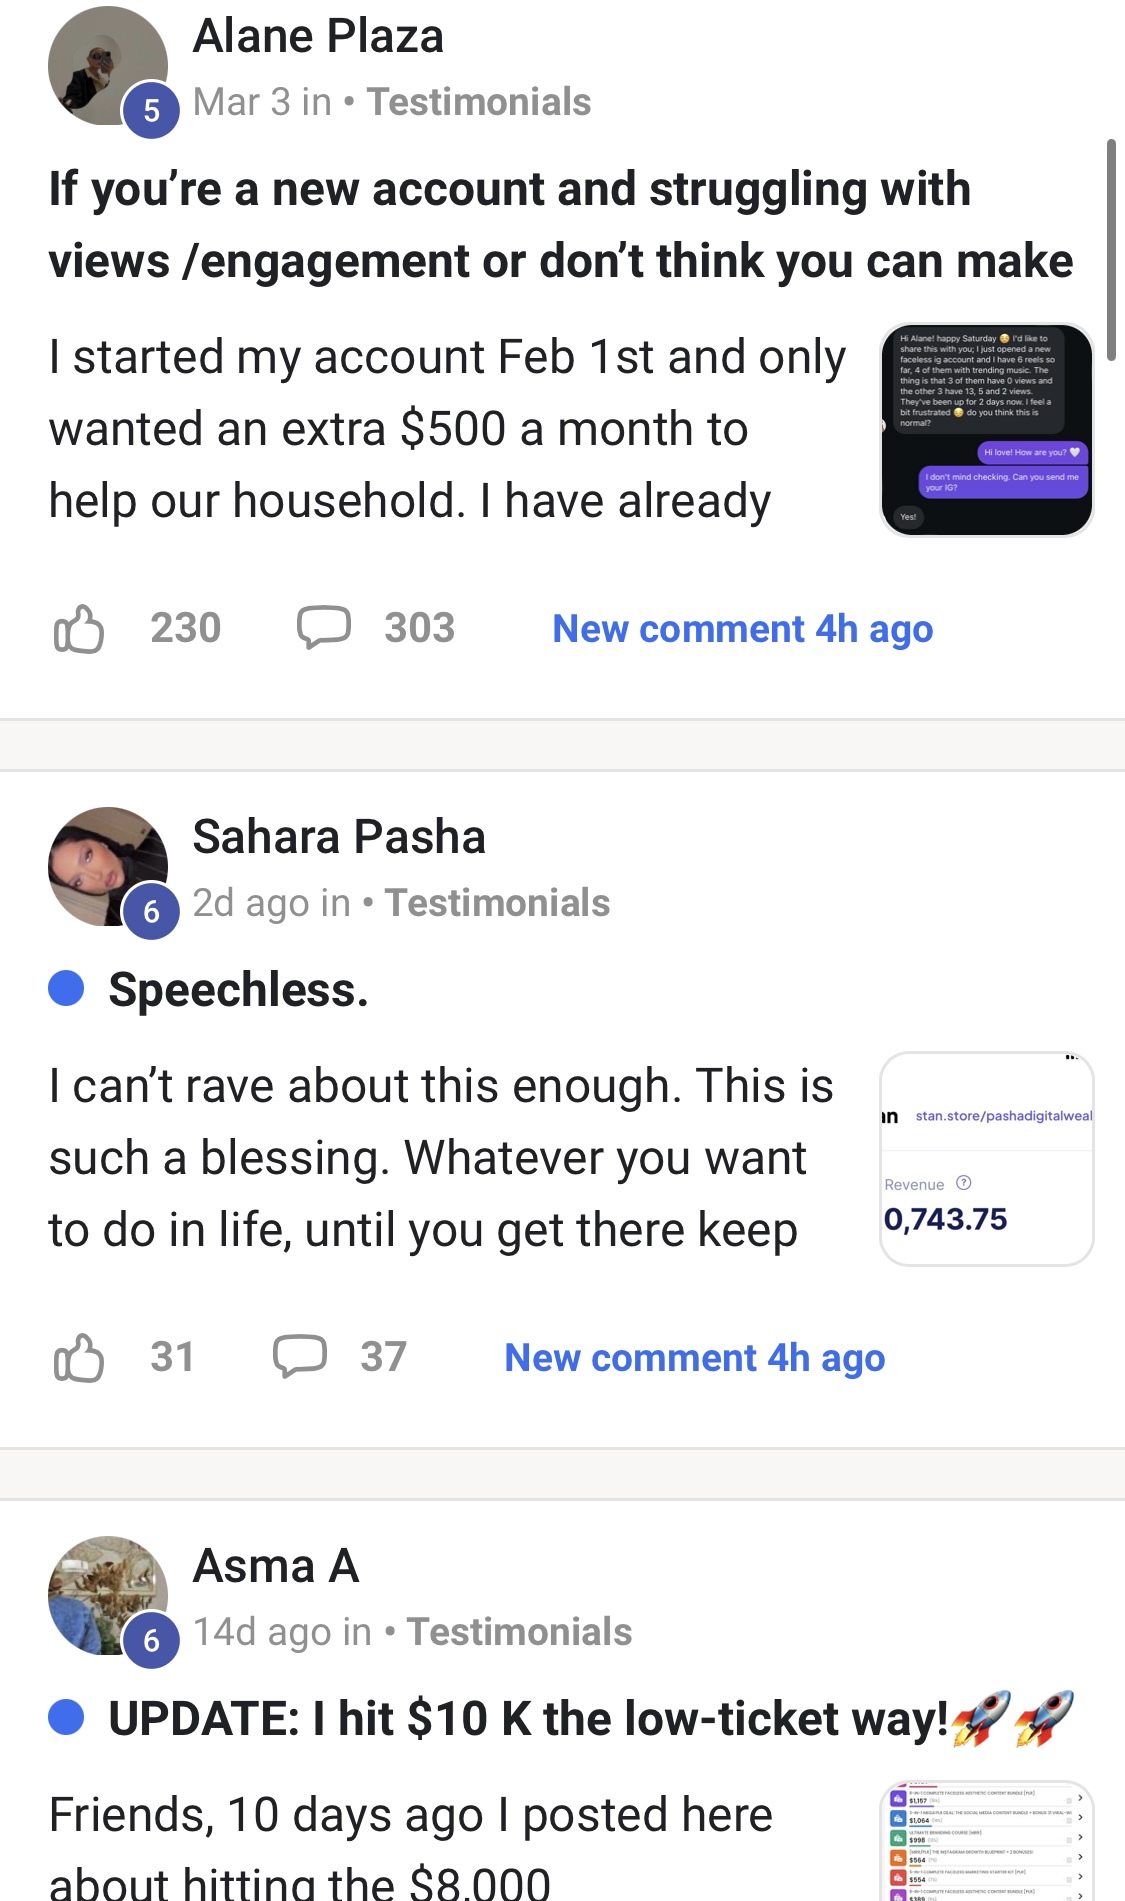The height and width of the screenshot is (1901, 1125).
Task: Open Alane Plaza's profile avatar
Action: tap(105, 66)
